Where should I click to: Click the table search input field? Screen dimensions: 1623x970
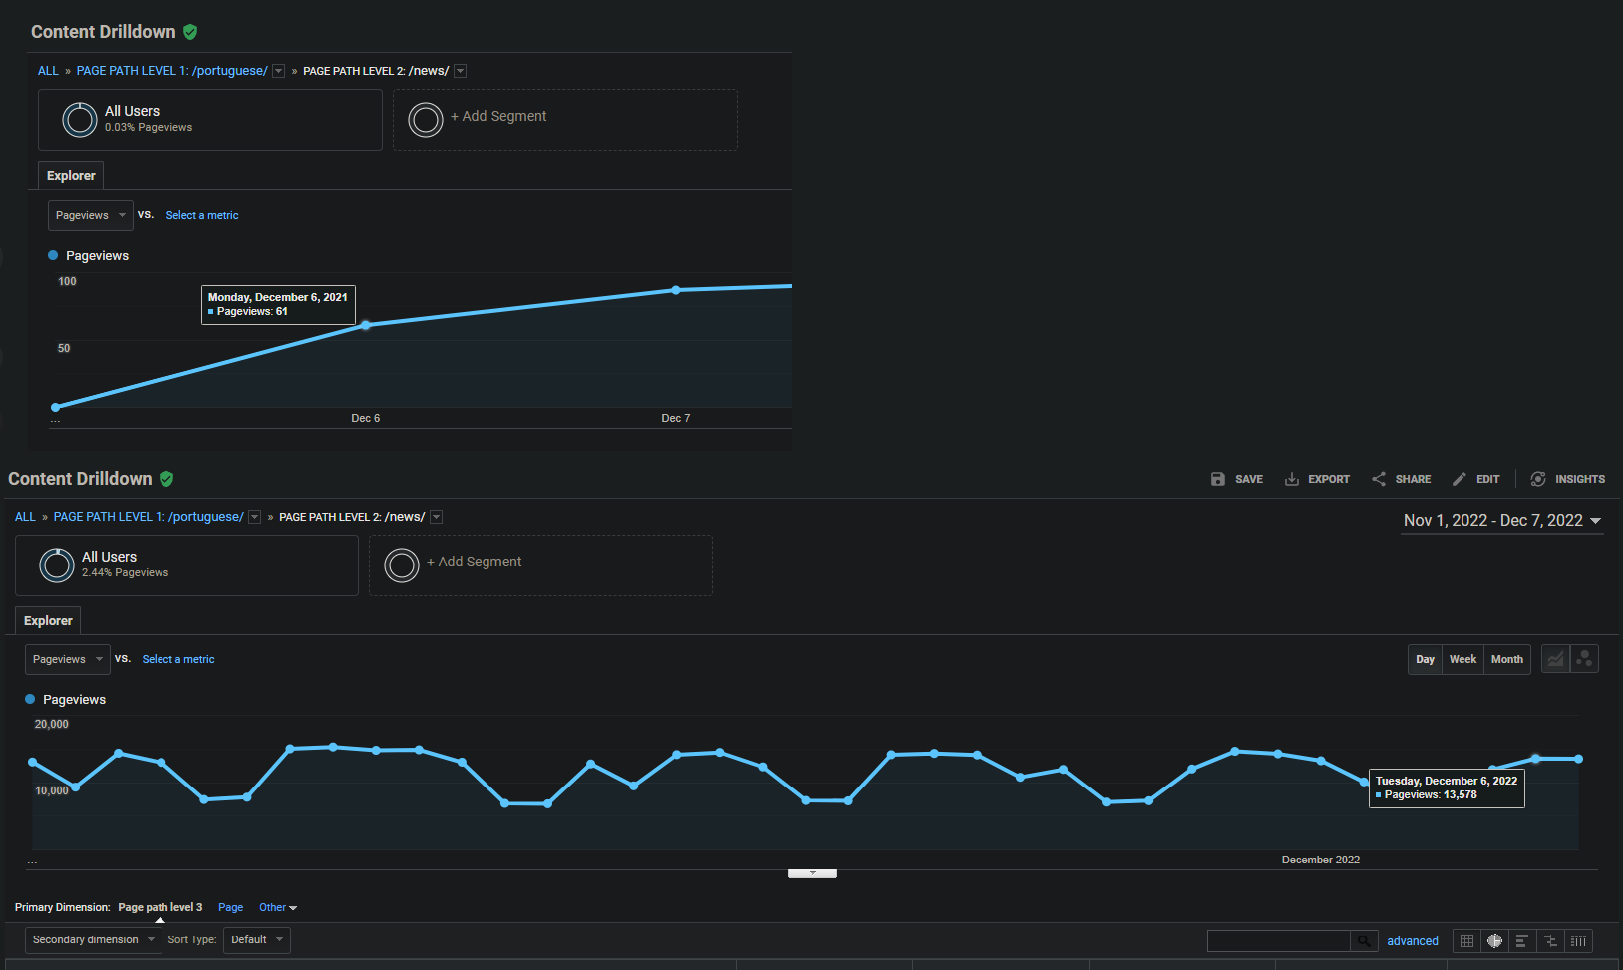tap(1279, 941)
